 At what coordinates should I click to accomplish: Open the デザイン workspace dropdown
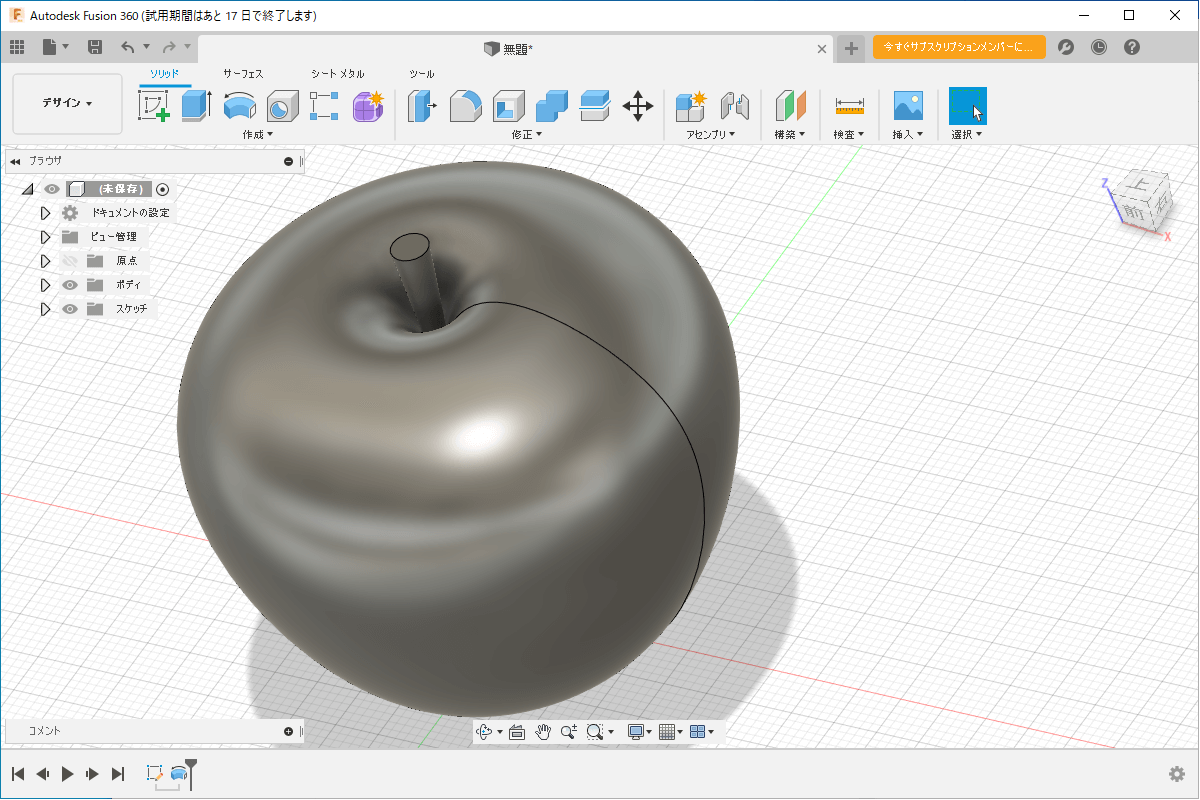[67, 103]
